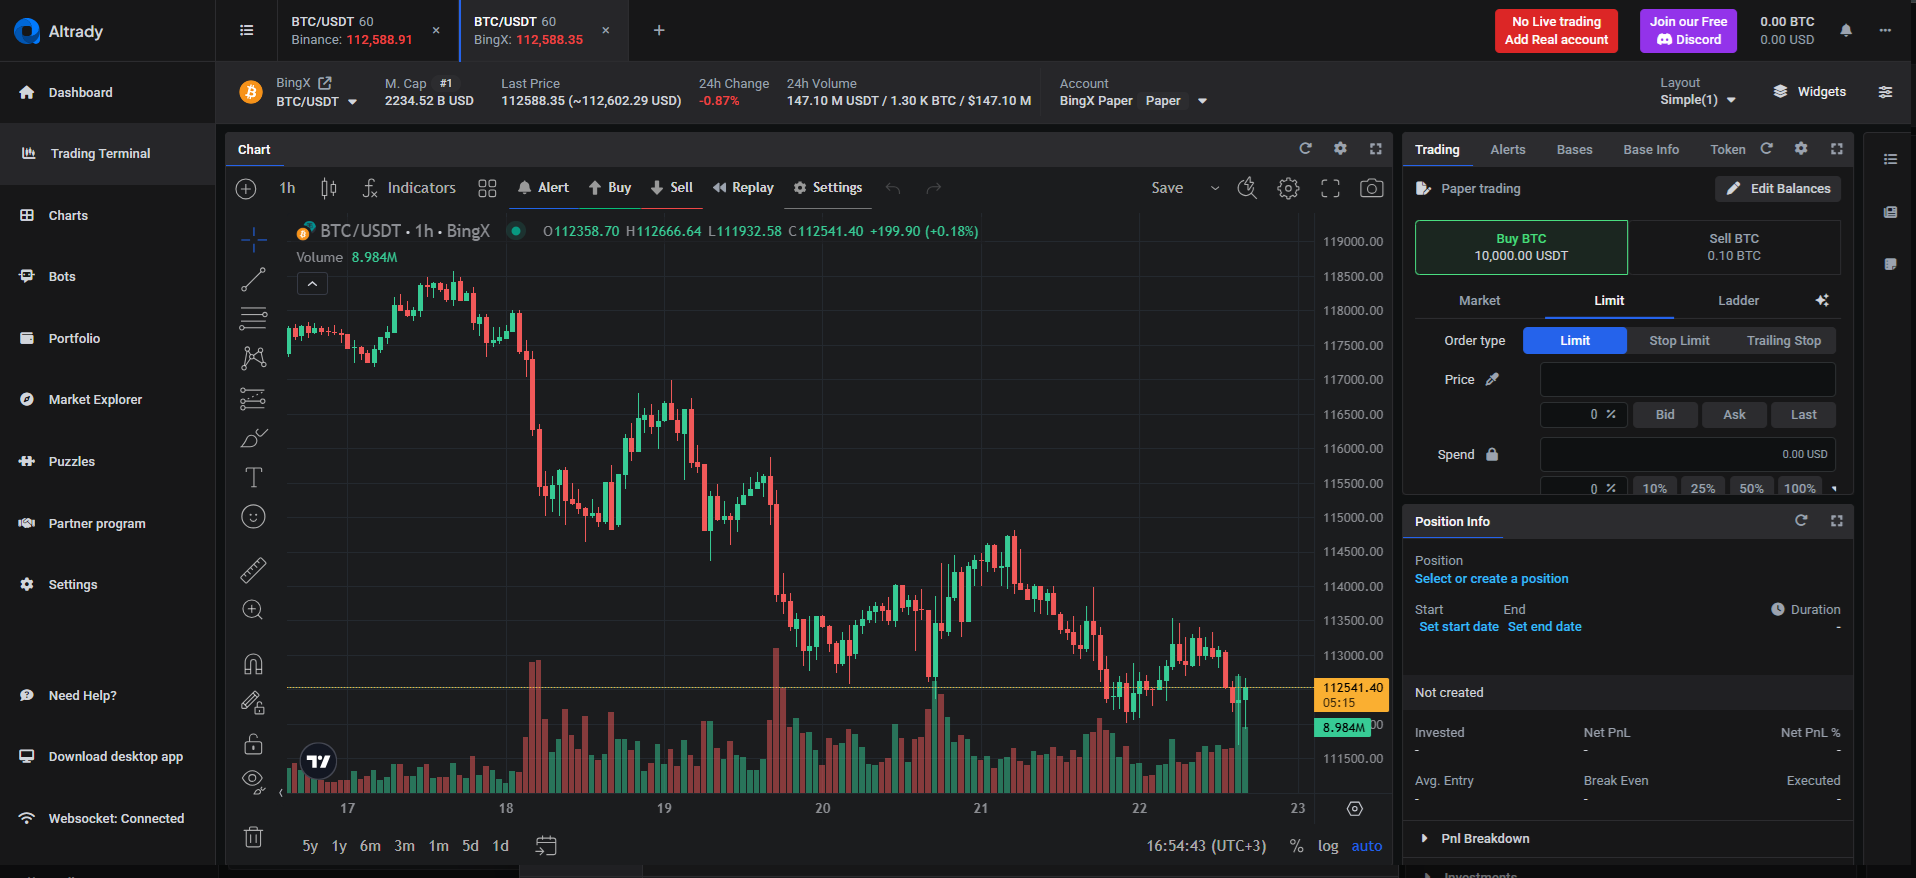Take a chart snapshot with the camera
This screenshot has width=1916, height=878.
pyautogui.click(x=1371, y=188)
